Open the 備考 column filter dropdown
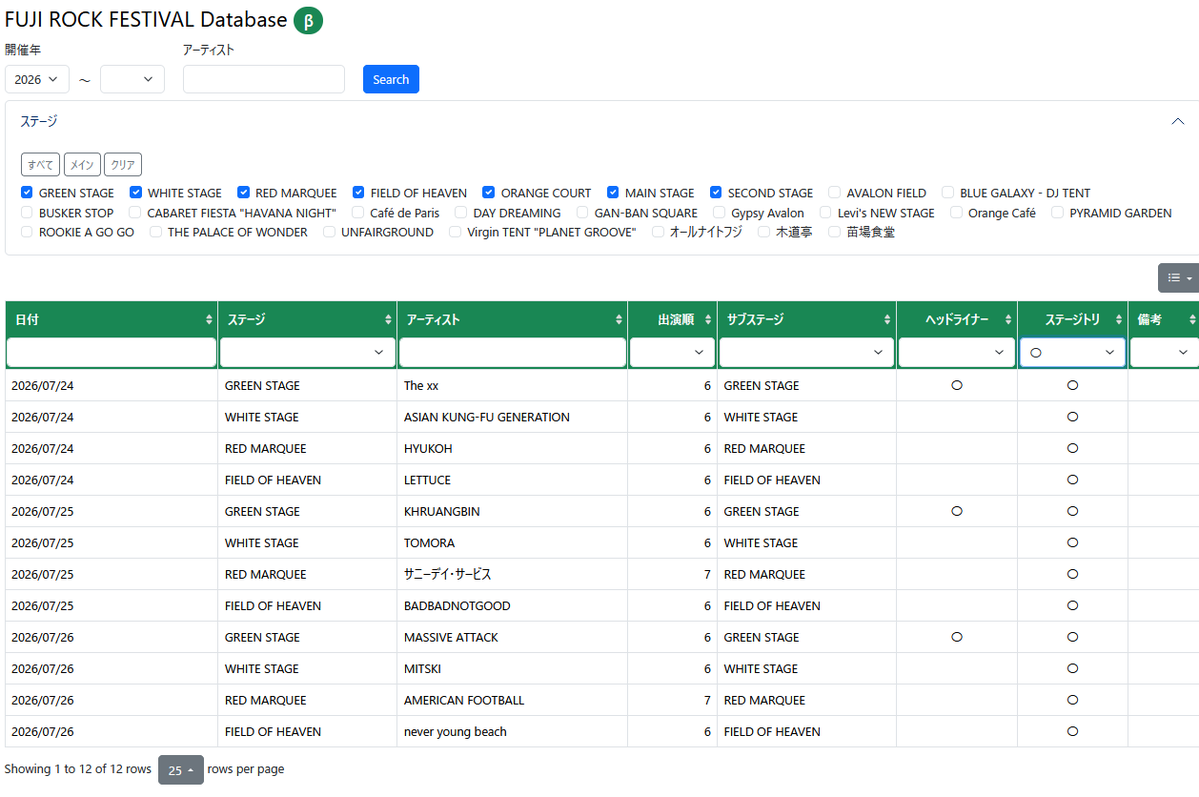Viewport: 1199px width, 797px height. coord(1165,353)
